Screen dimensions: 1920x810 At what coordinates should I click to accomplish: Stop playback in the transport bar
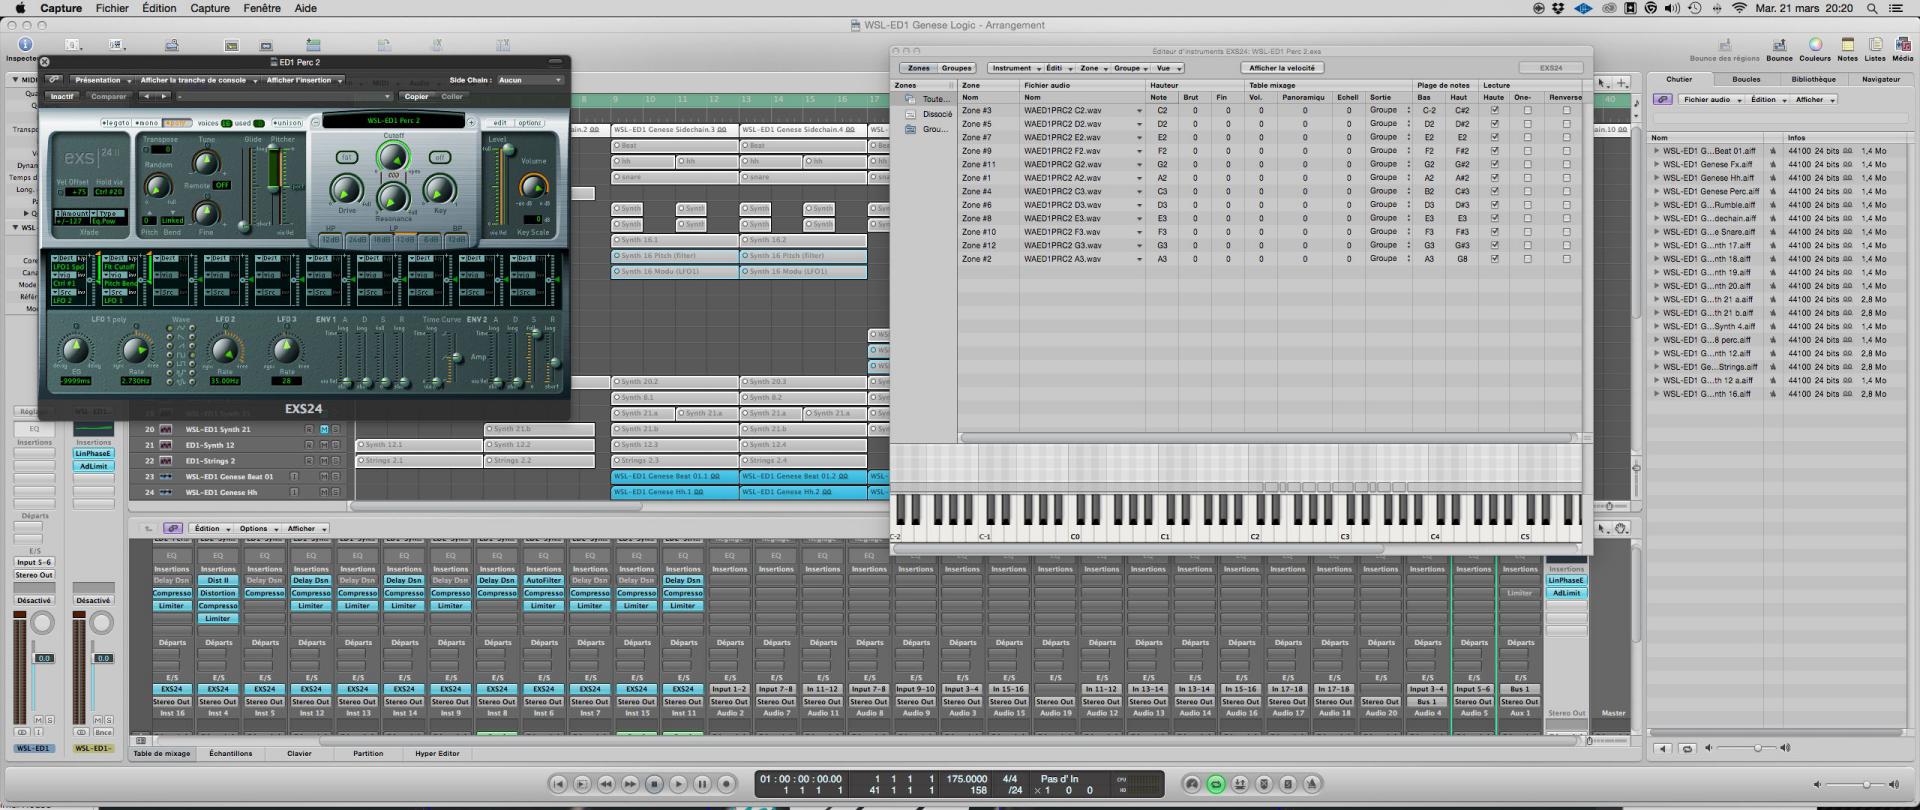click(654, 784)
